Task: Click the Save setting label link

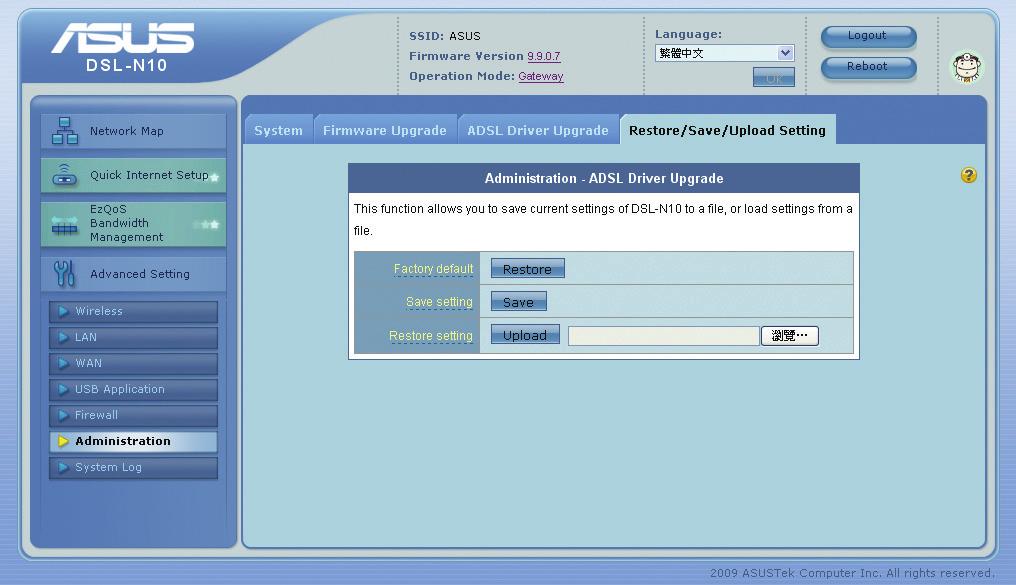Action: 439,302
